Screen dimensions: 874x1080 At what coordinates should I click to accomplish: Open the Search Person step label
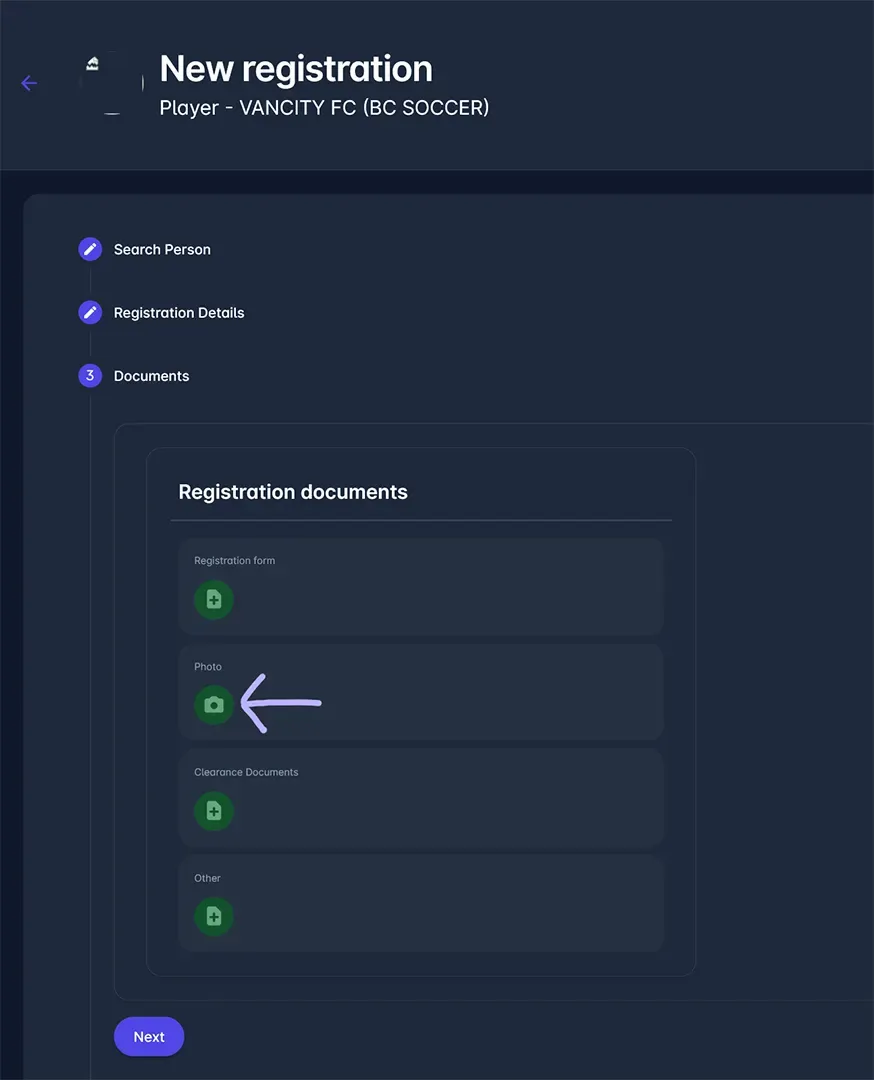pyautogui.click(x=162, y=249)
